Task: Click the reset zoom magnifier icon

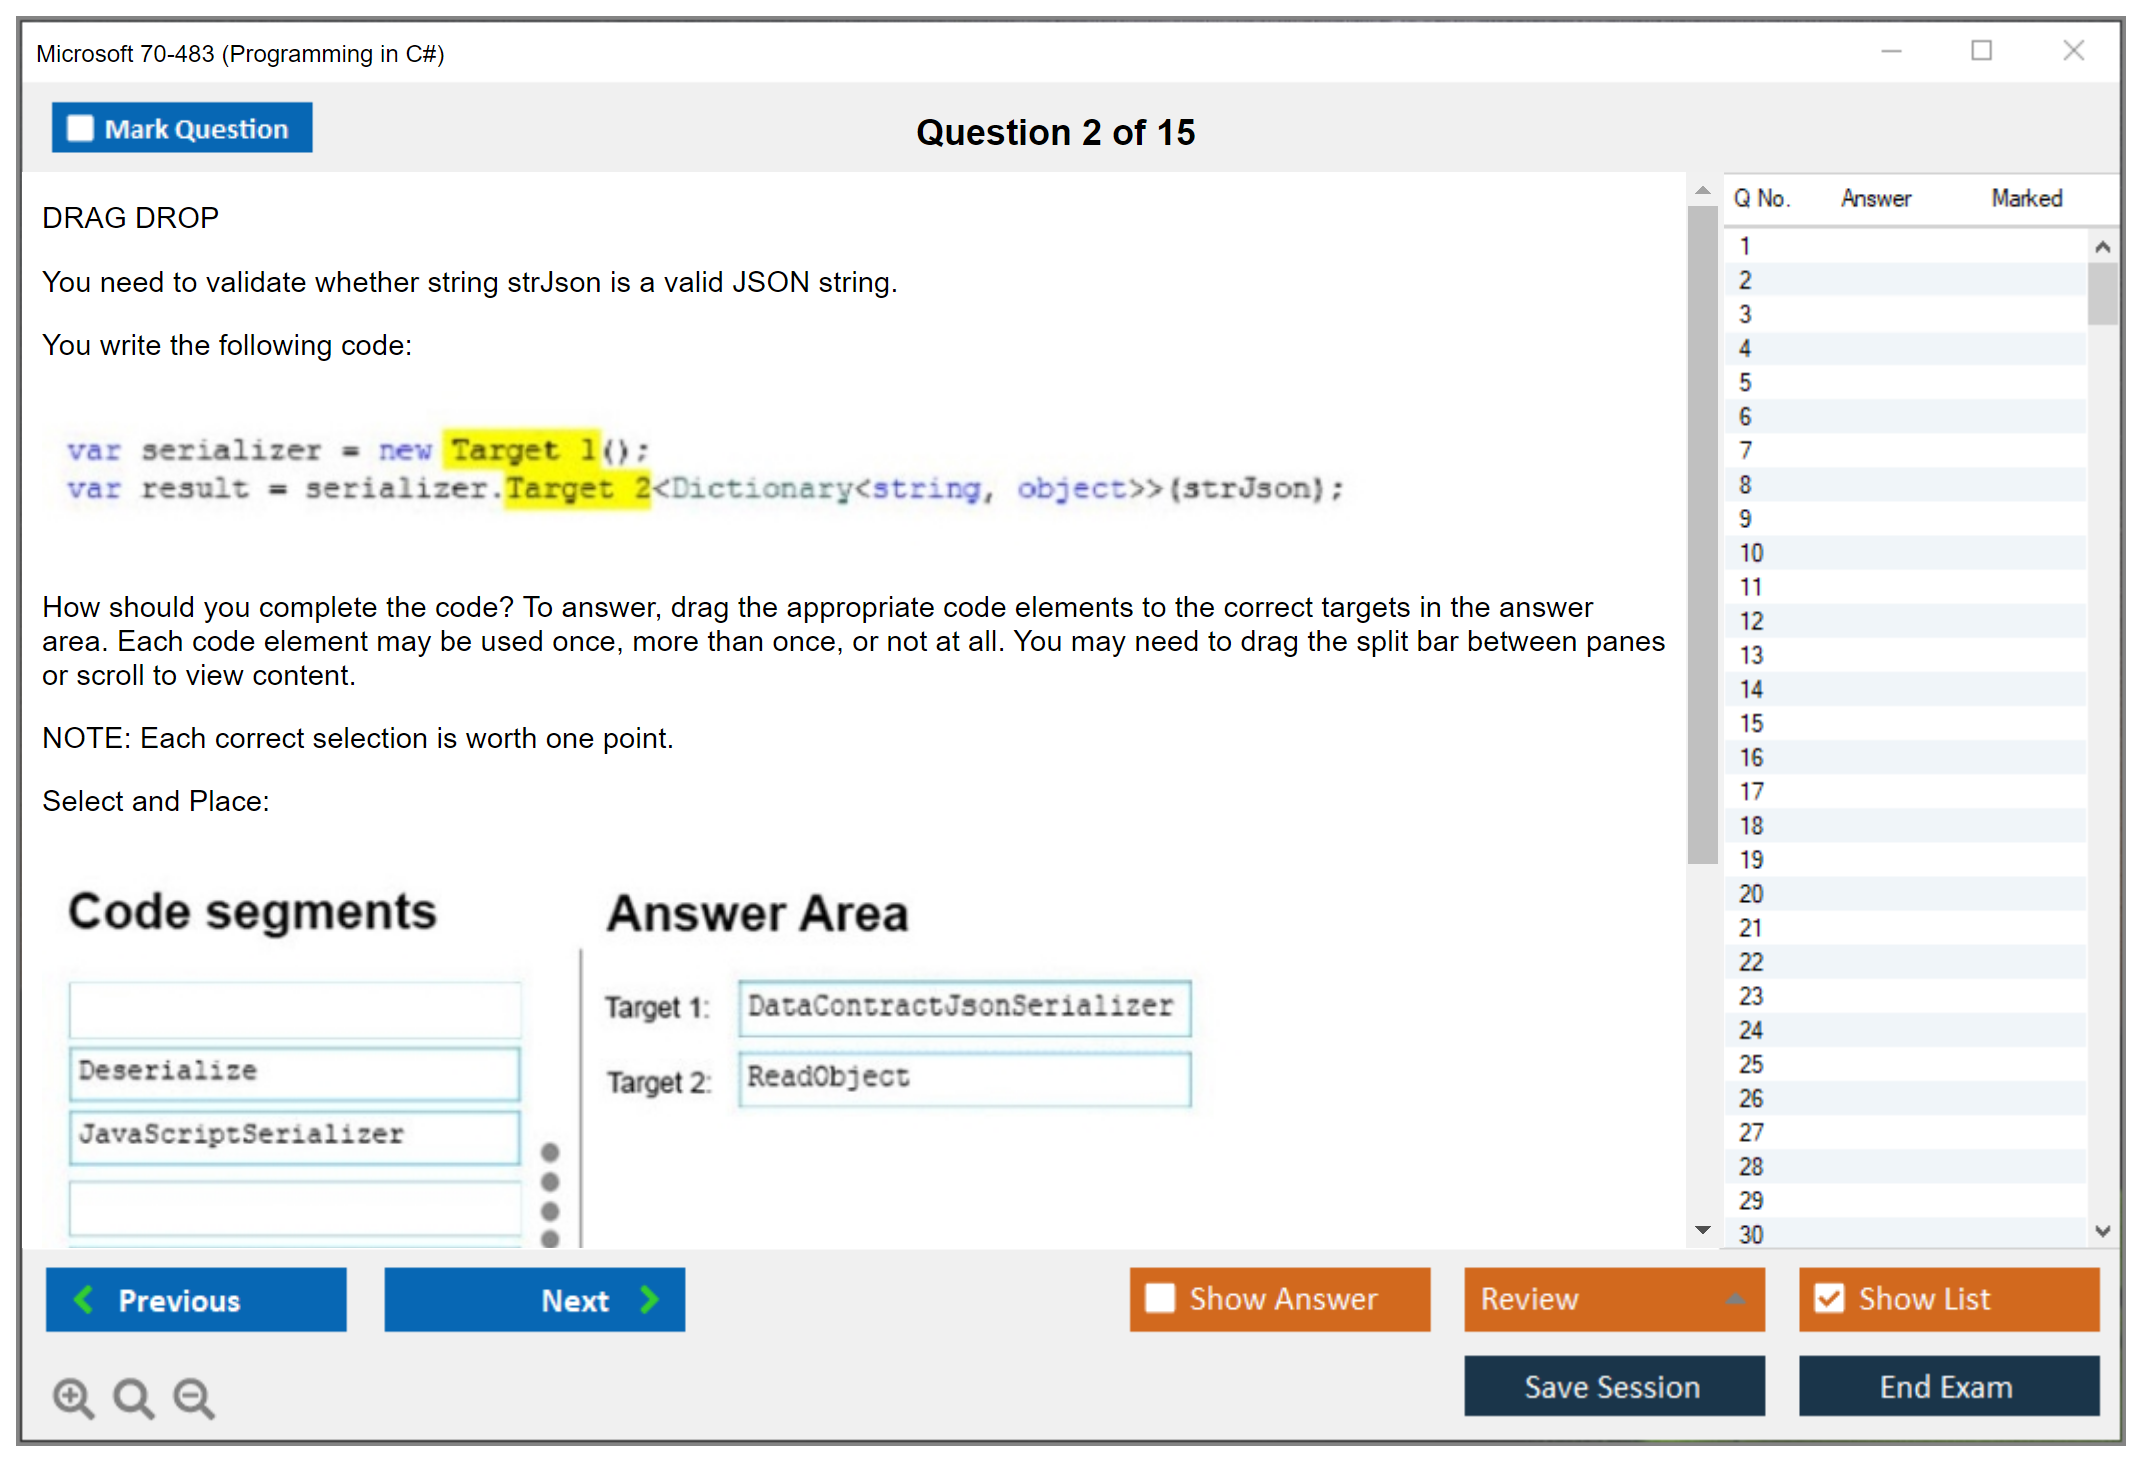Action: pyautogui.click(x=133, y=1397)
